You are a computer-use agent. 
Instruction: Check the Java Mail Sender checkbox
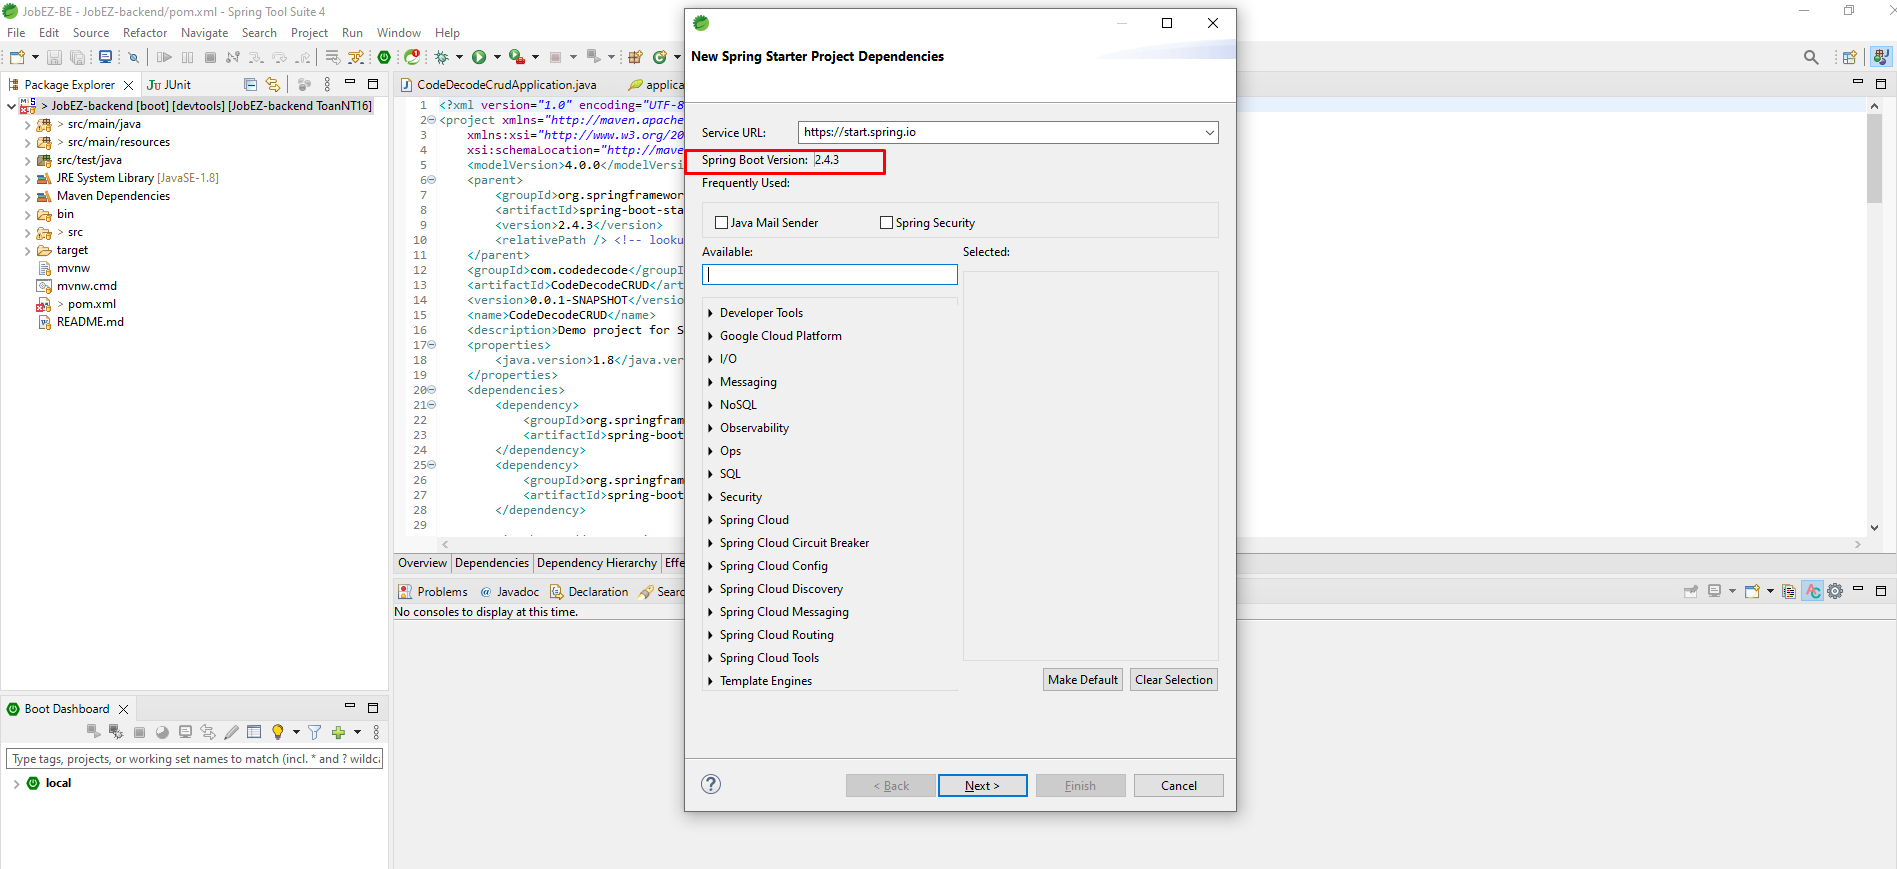[722, 223]
